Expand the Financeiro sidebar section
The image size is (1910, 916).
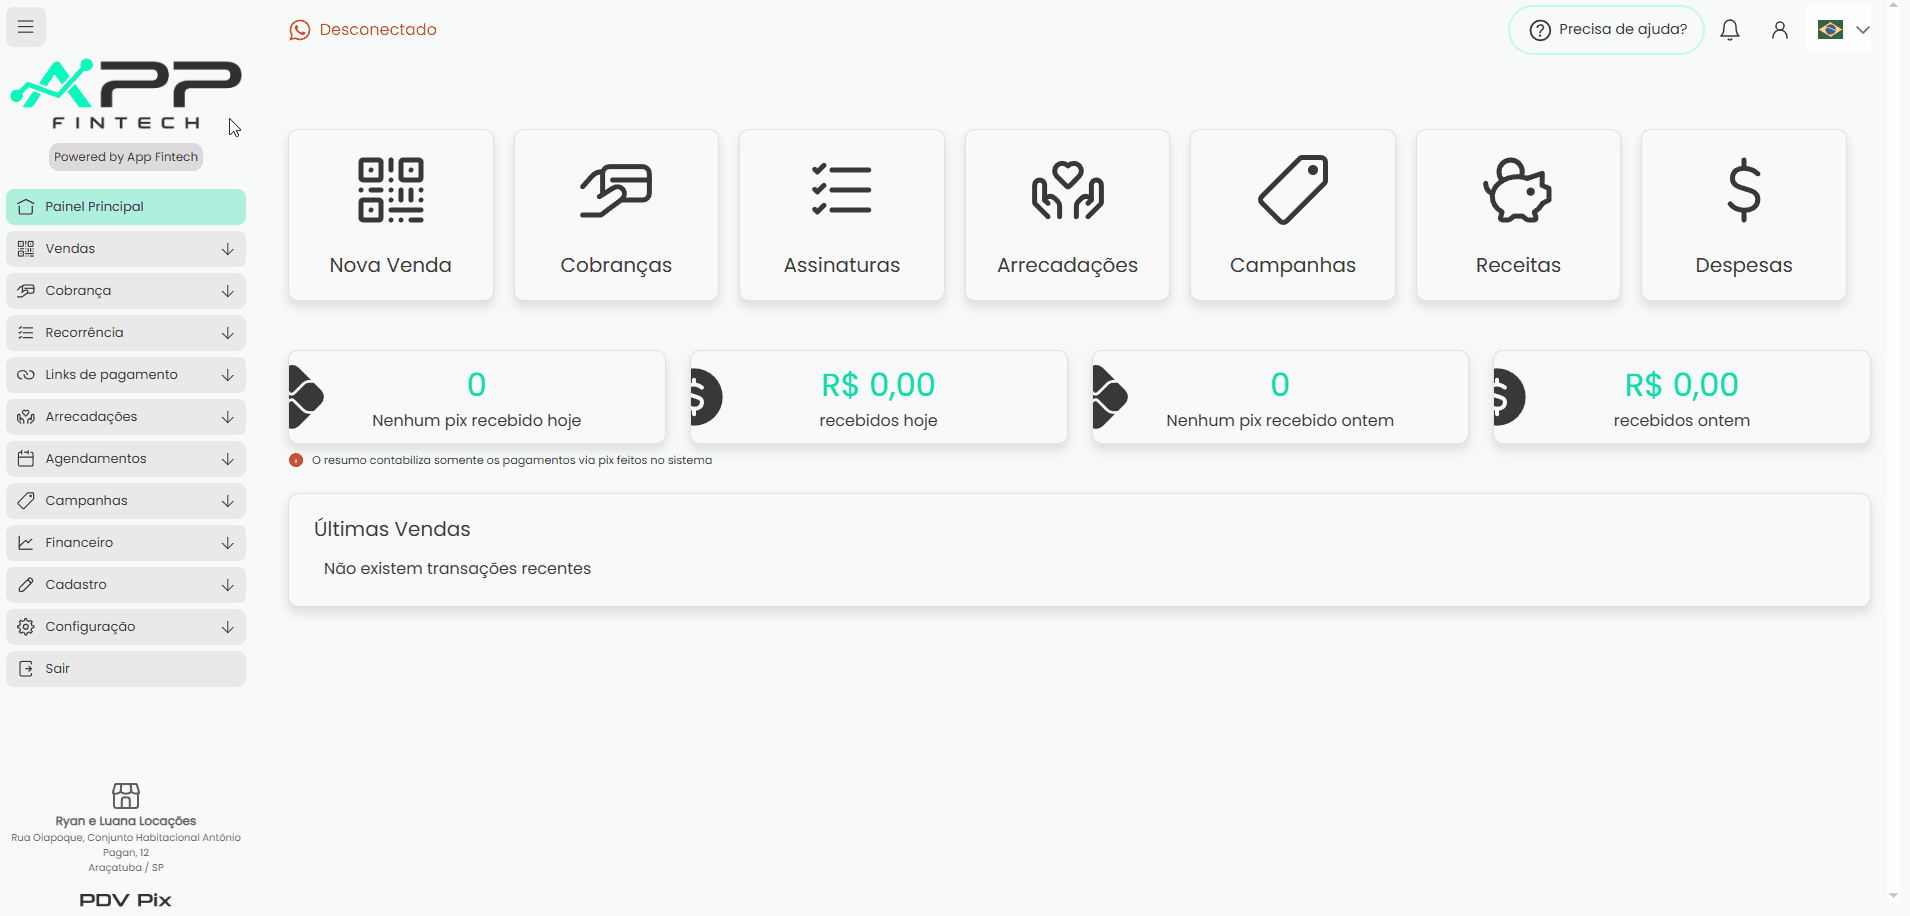126,543
